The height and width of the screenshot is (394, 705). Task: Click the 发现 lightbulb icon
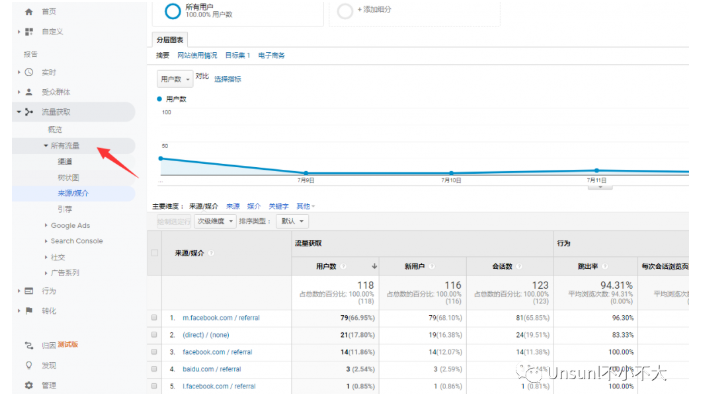point(29,365)
